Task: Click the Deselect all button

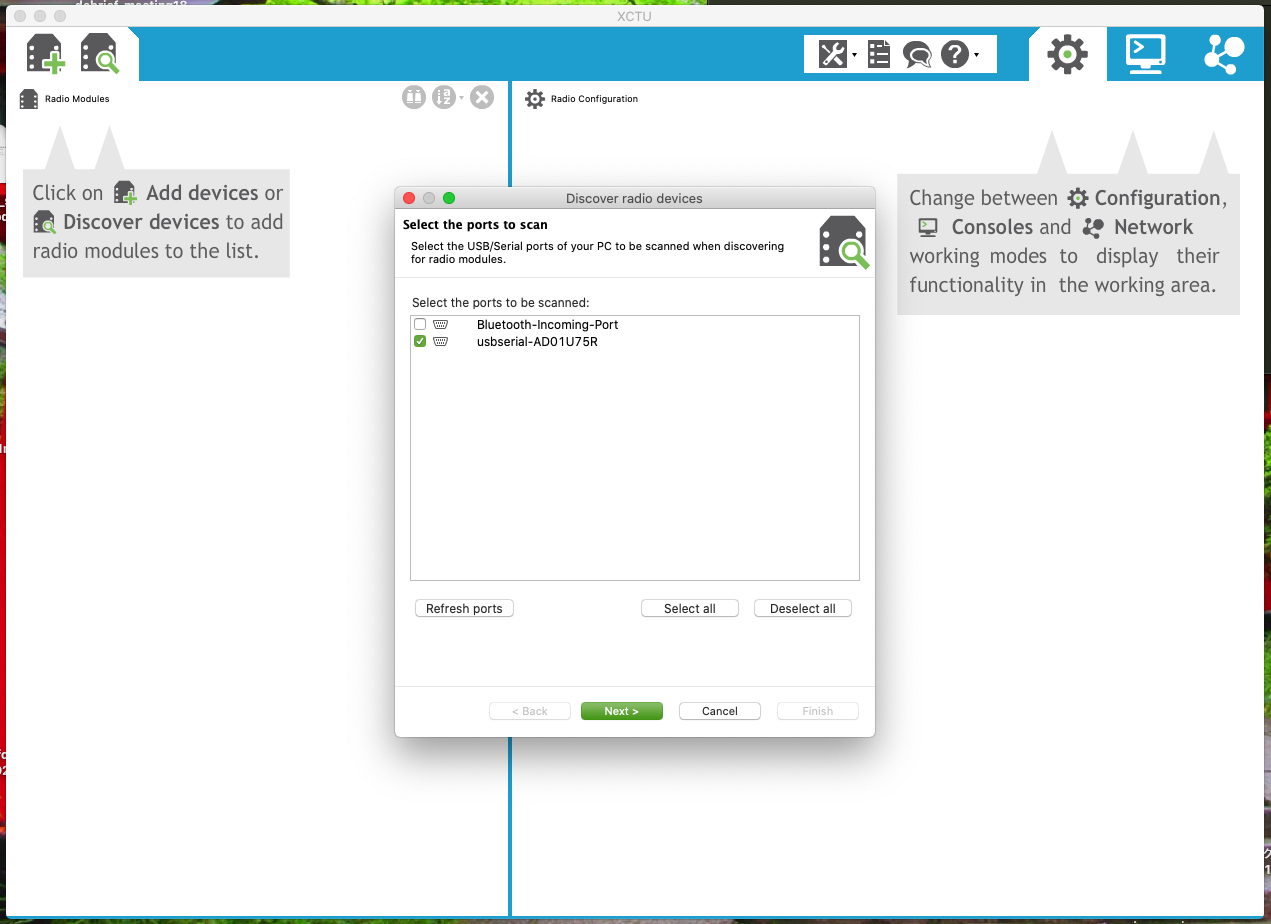Action: (x=803, y=608)
